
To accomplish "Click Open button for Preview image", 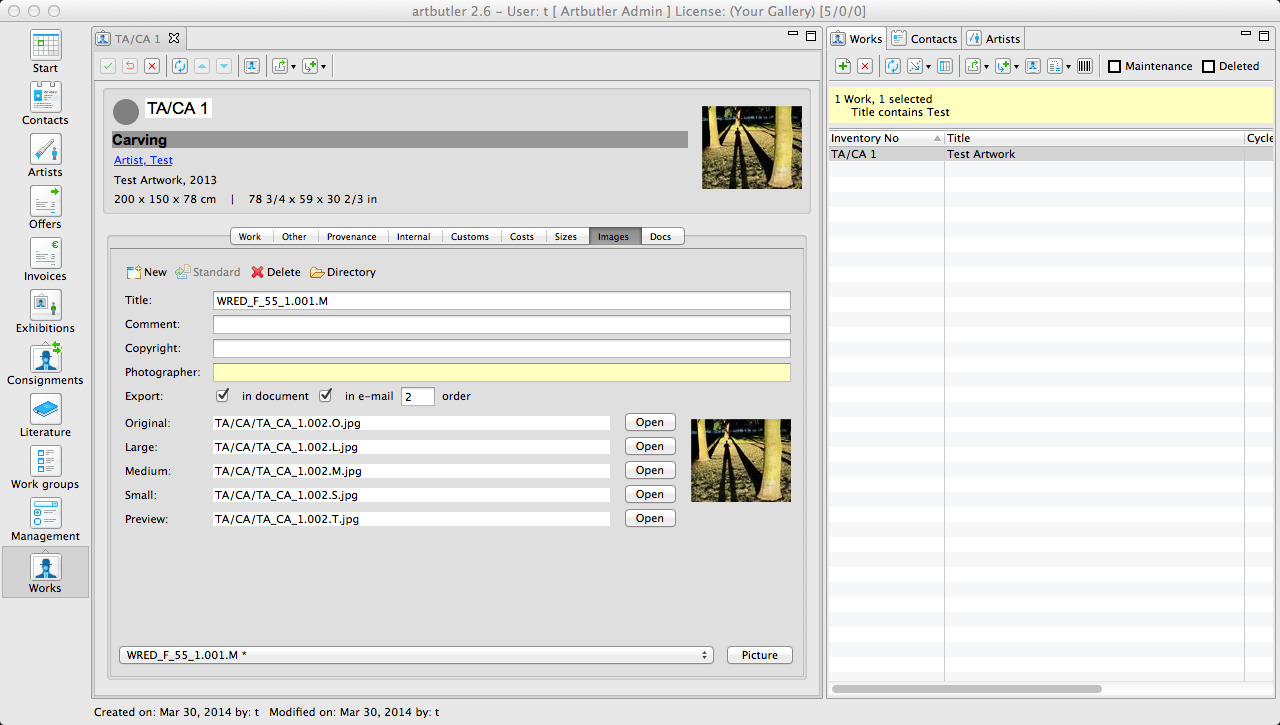I will tap(650, 518).
